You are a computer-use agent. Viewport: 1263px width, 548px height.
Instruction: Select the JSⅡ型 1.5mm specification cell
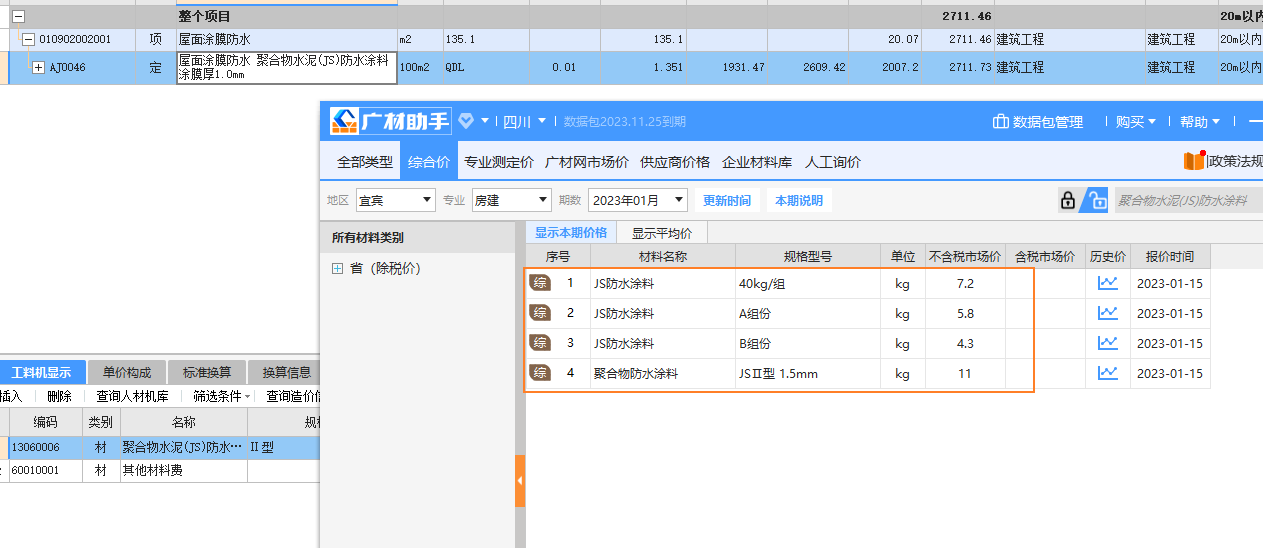click(807, 373)
